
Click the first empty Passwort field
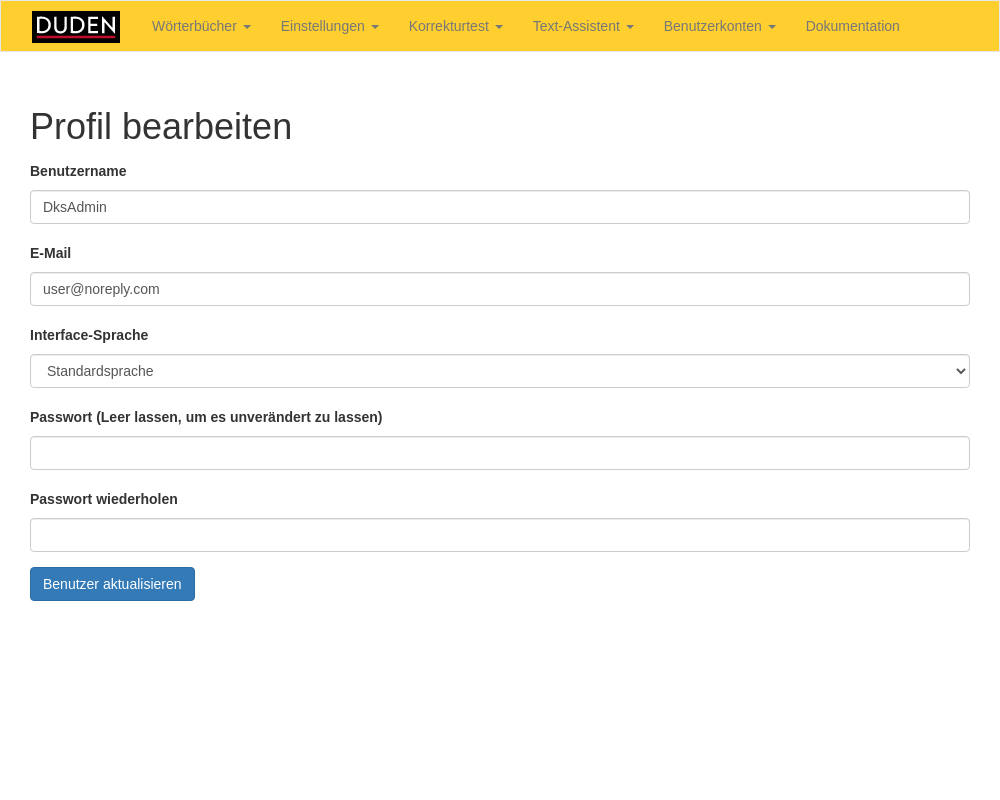[500, 453]
